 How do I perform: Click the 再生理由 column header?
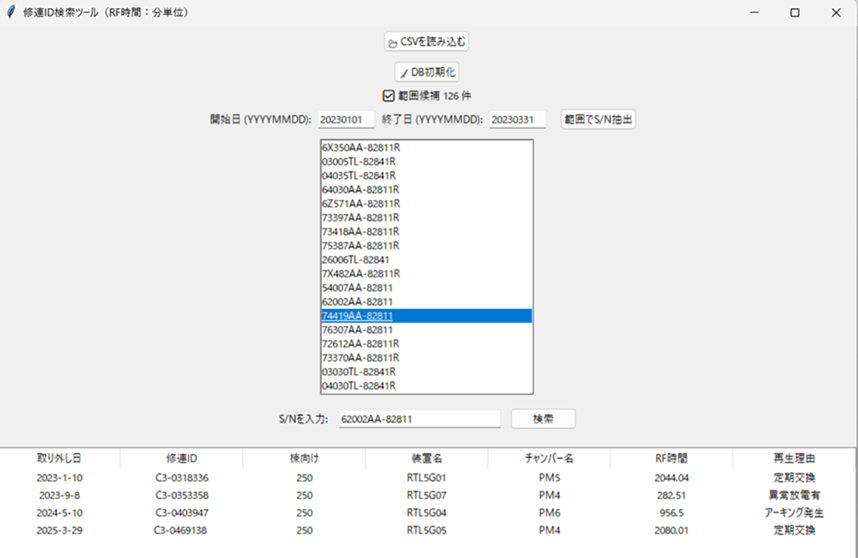coord(795,458)
